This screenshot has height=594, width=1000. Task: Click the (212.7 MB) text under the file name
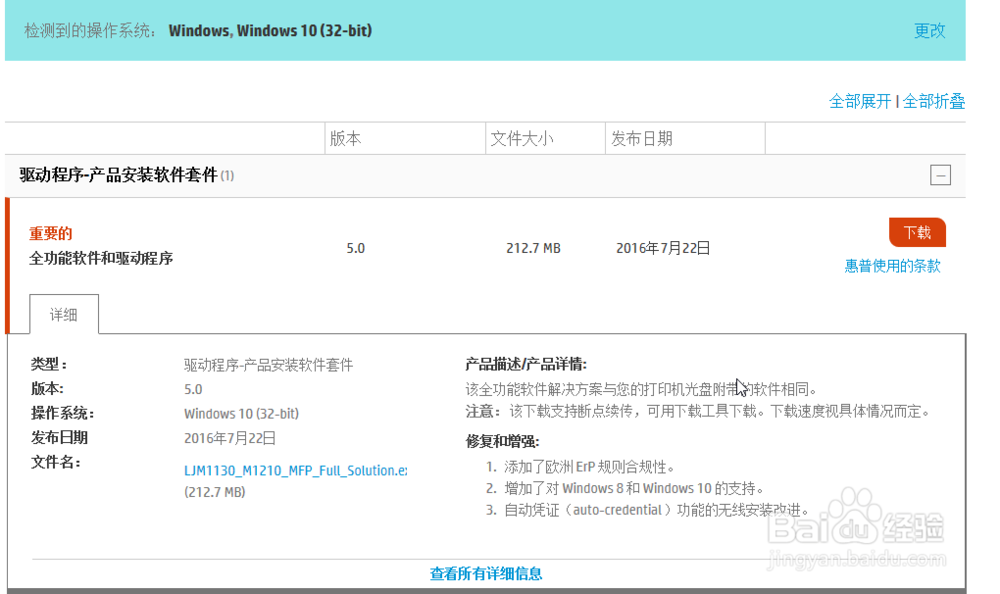point(214,492)
